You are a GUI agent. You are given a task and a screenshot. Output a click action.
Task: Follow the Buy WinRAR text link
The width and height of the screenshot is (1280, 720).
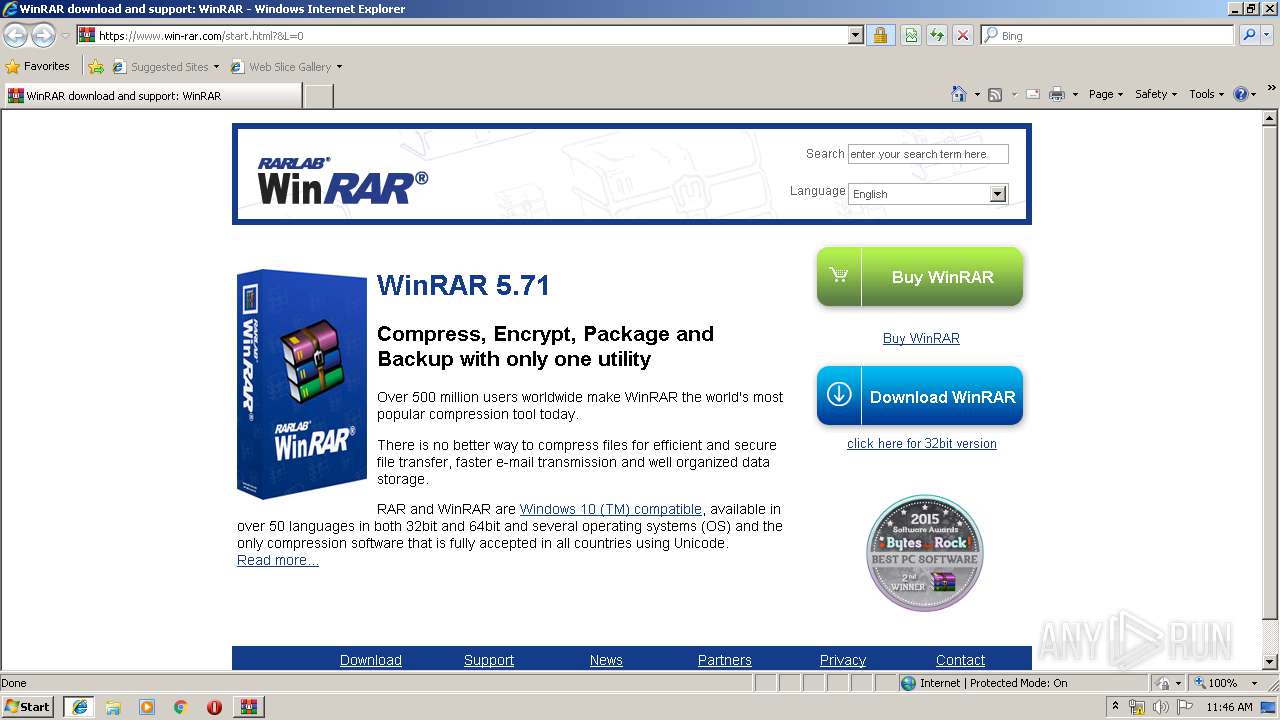(921, 338)
